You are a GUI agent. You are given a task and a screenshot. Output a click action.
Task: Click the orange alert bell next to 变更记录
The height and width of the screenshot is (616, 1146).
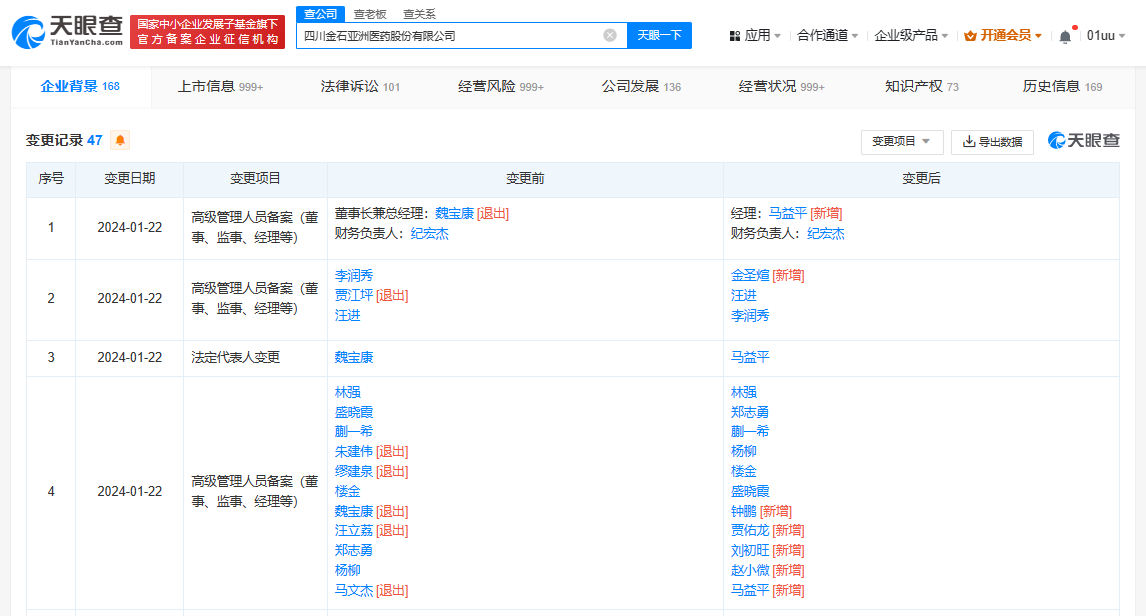(120, 140)
